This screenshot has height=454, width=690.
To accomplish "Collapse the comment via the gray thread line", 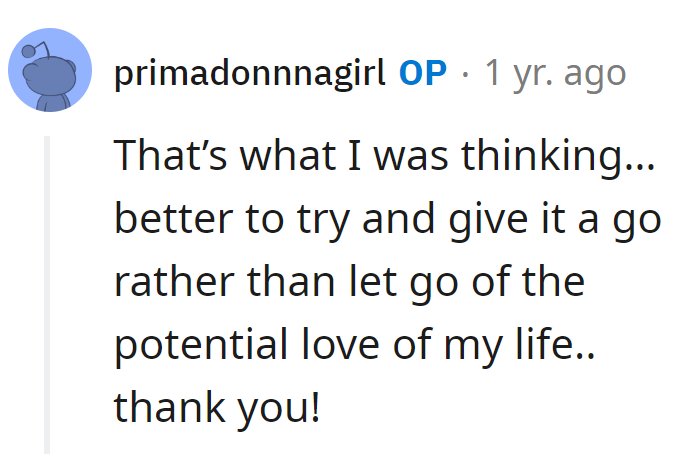I will (x=46, y=290).
